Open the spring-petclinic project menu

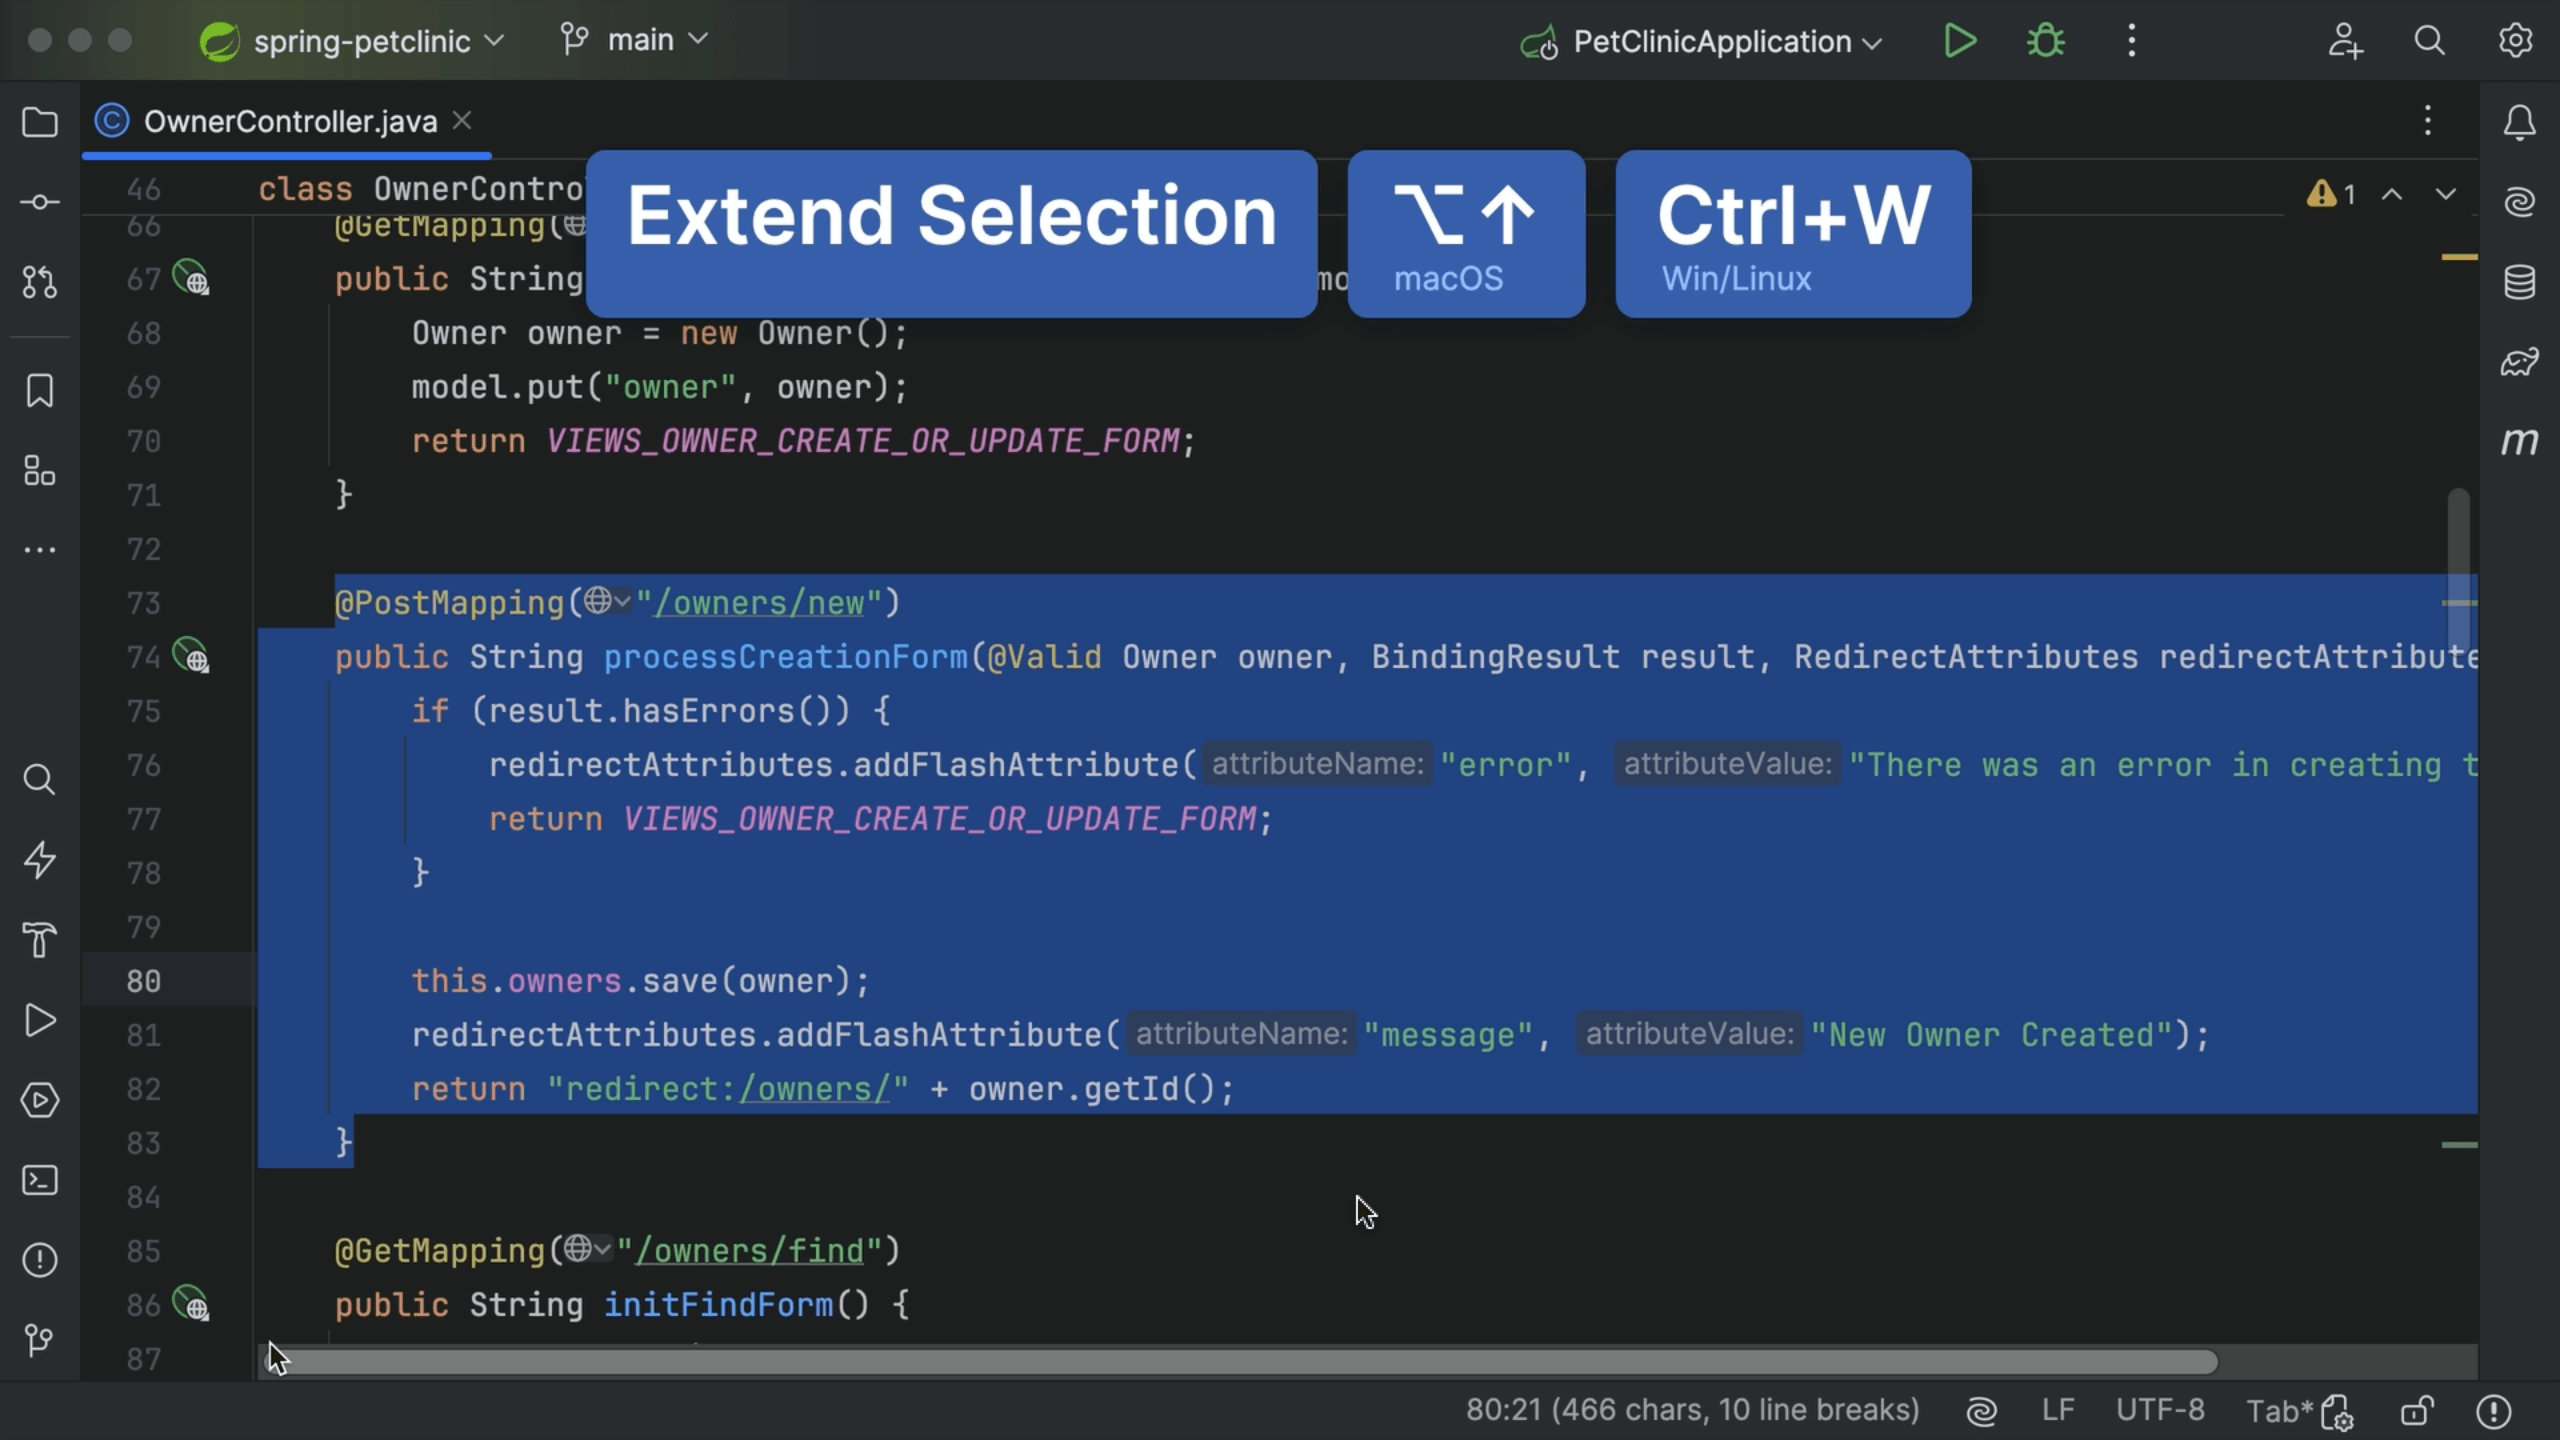tap(352, 41)
